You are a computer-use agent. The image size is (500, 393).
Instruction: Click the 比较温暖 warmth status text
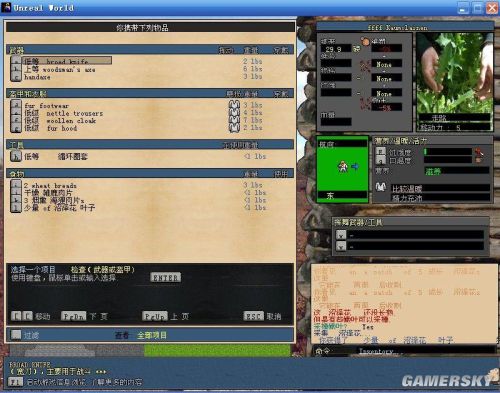(x=407, y=189)
